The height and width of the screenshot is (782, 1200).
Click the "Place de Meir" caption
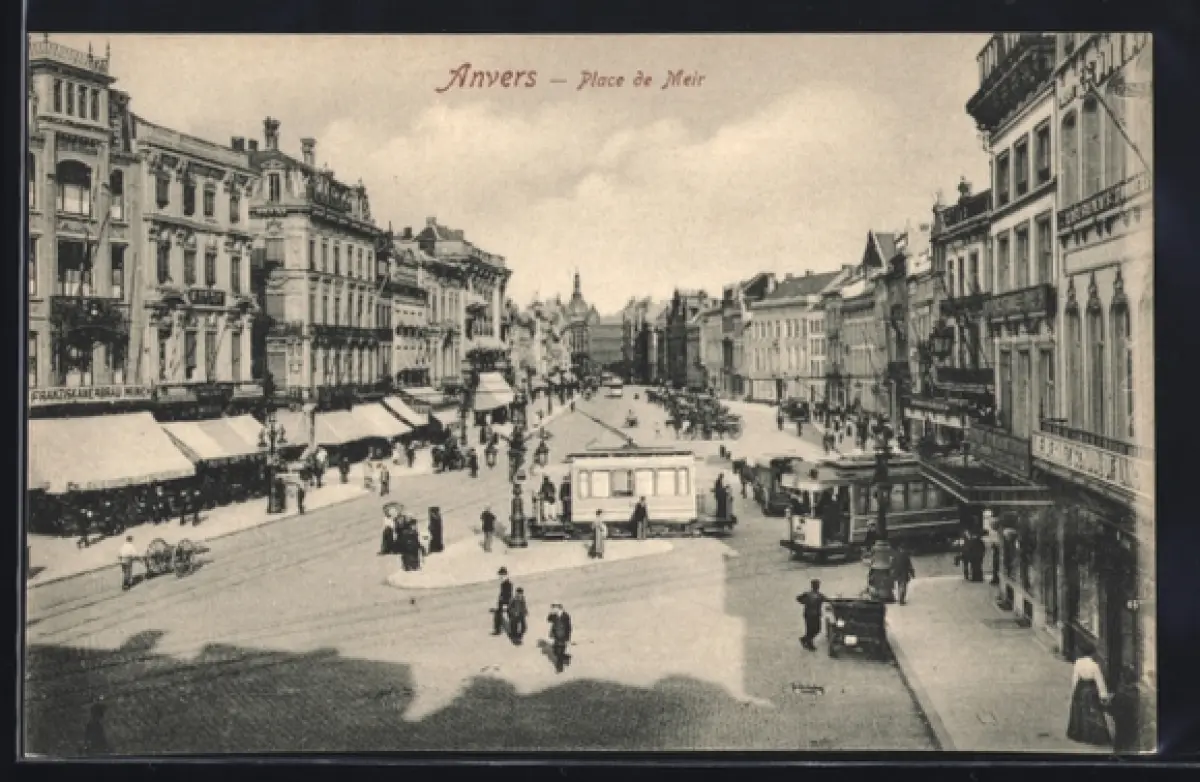(x=640, y=80)
